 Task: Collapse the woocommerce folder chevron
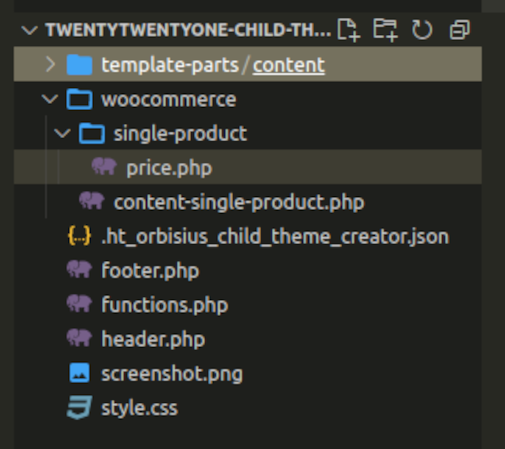pyautogui.click(x=50, y=99)
